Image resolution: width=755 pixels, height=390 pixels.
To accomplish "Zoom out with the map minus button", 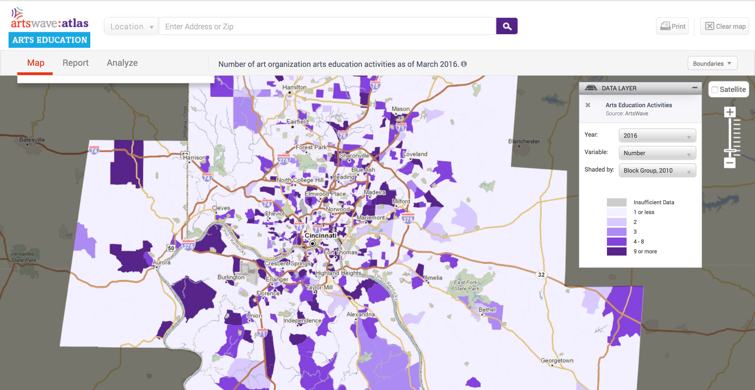I will click(730, 163).
